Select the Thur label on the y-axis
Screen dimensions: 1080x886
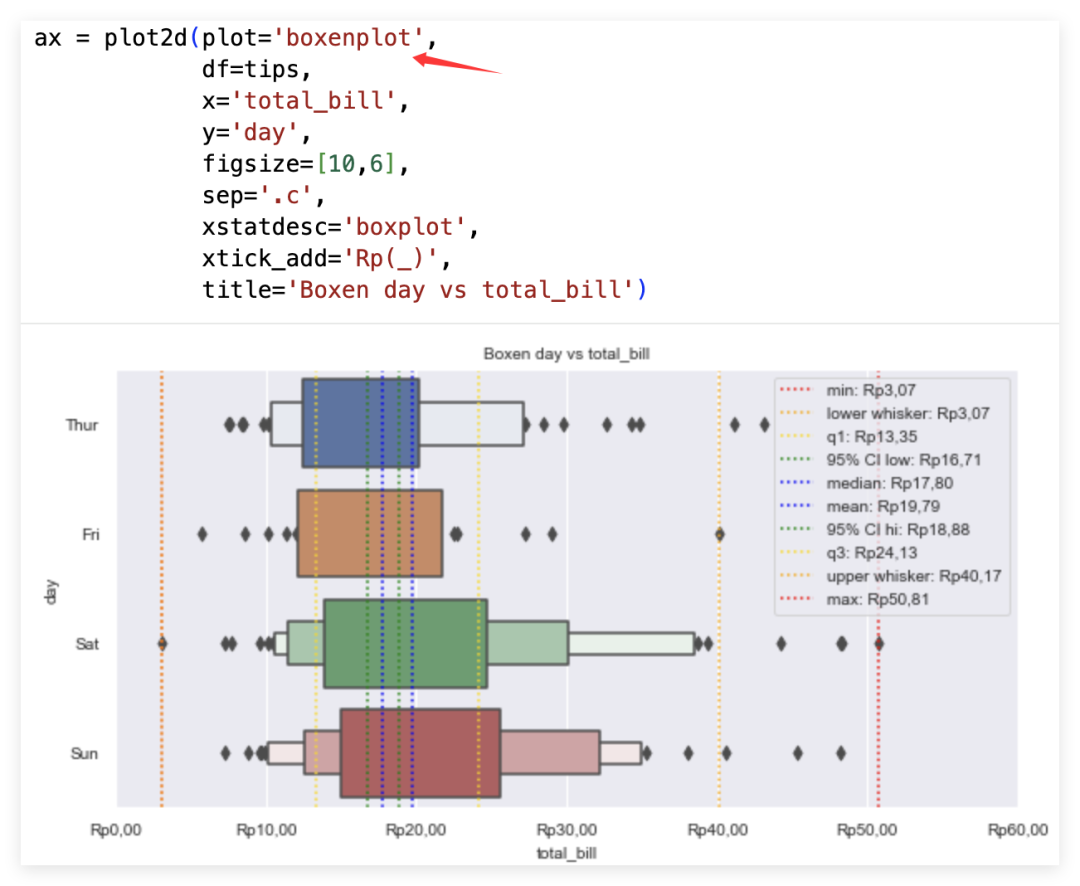tap(82, 425)
